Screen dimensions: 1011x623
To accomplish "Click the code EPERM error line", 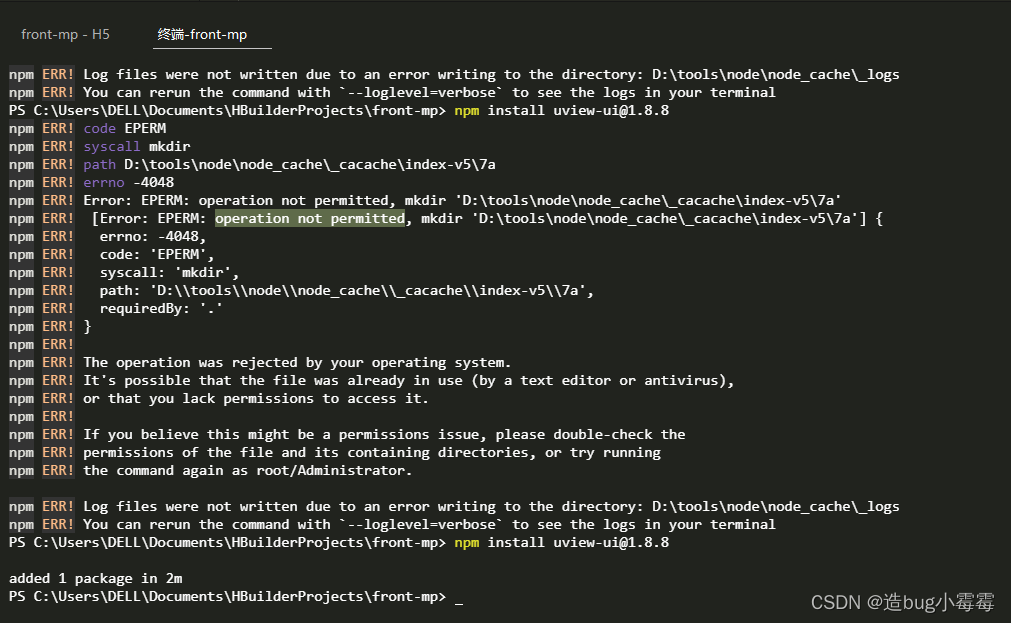I will [122, 128].
